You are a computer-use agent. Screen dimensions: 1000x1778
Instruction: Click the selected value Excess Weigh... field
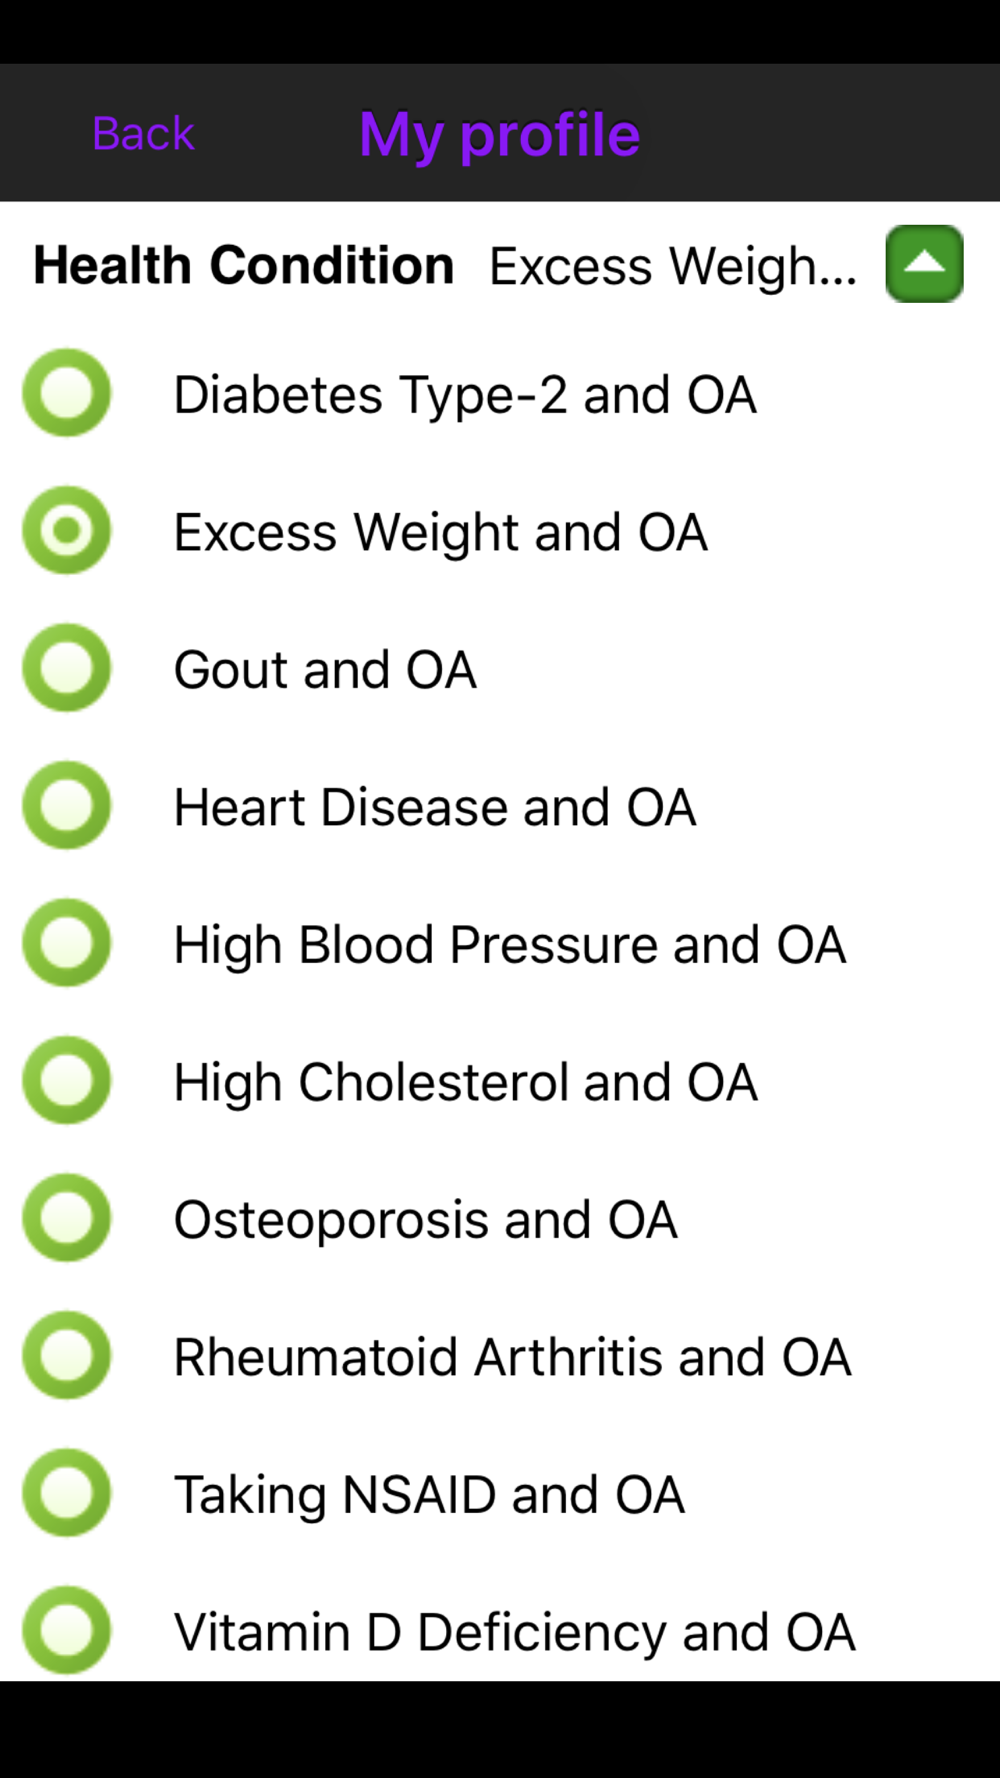tap(672, 266)
